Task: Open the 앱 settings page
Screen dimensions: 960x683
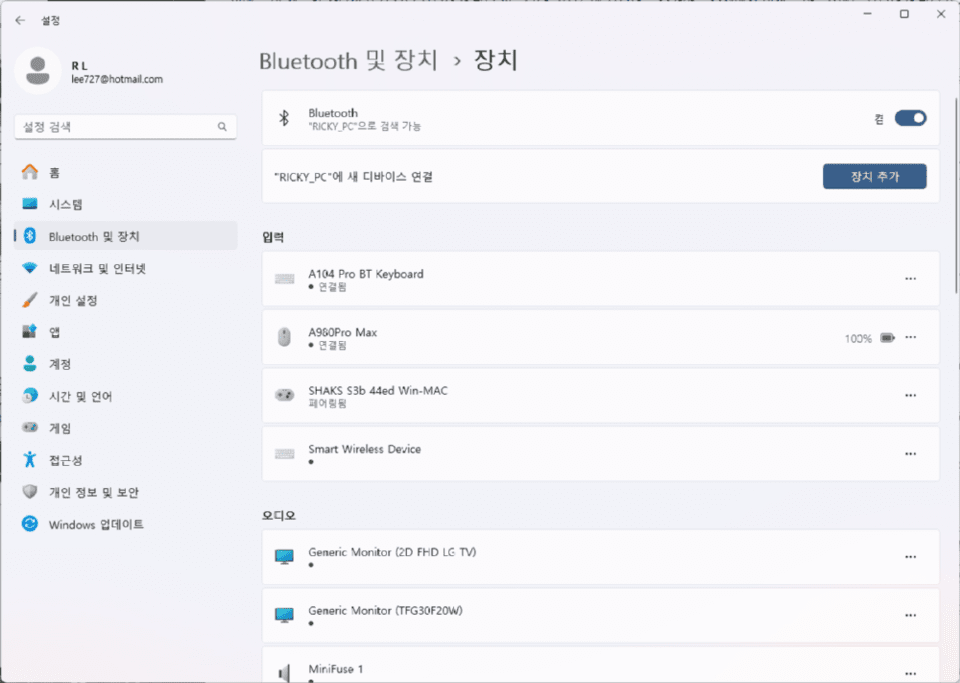Action: pos(126,332)
